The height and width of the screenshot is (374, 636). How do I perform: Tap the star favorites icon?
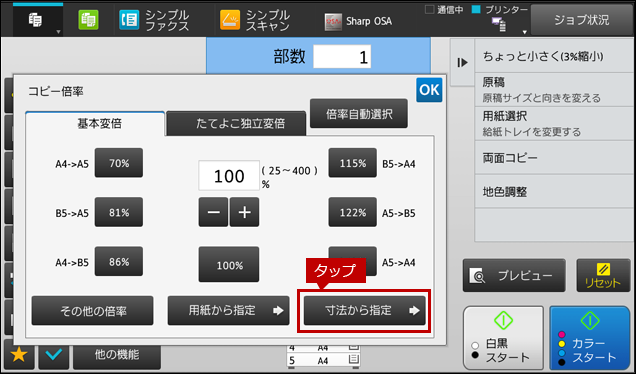click(x=19, y=355)
